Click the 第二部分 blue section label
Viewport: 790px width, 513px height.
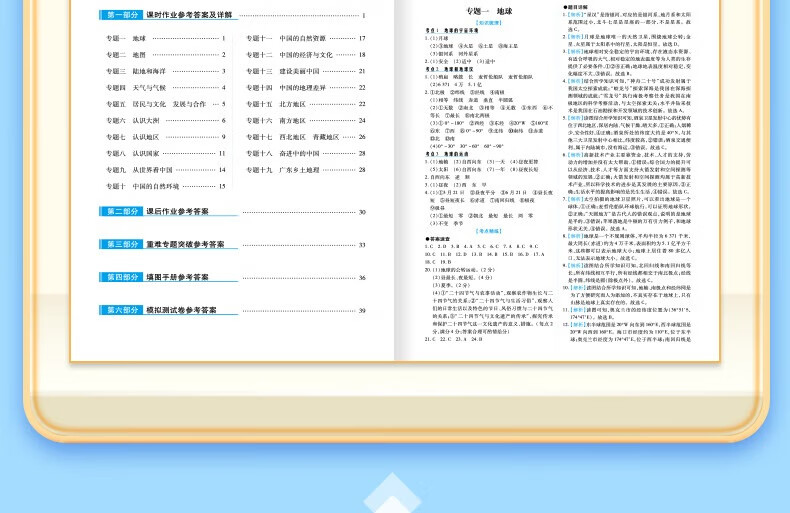point(120,212)
